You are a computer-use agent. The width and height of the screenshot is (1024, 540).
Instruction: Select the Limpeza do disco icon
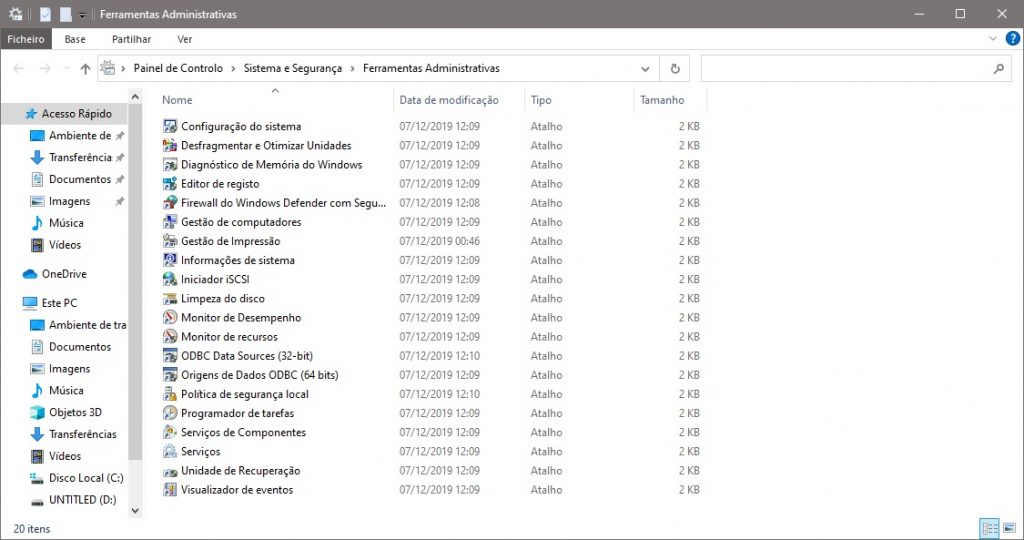pos(170,298)
